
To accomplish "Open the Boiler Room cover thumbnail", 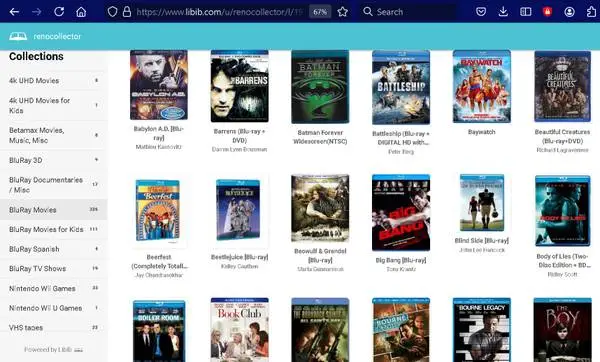I will pyautogui.click(x=159, y=331).
